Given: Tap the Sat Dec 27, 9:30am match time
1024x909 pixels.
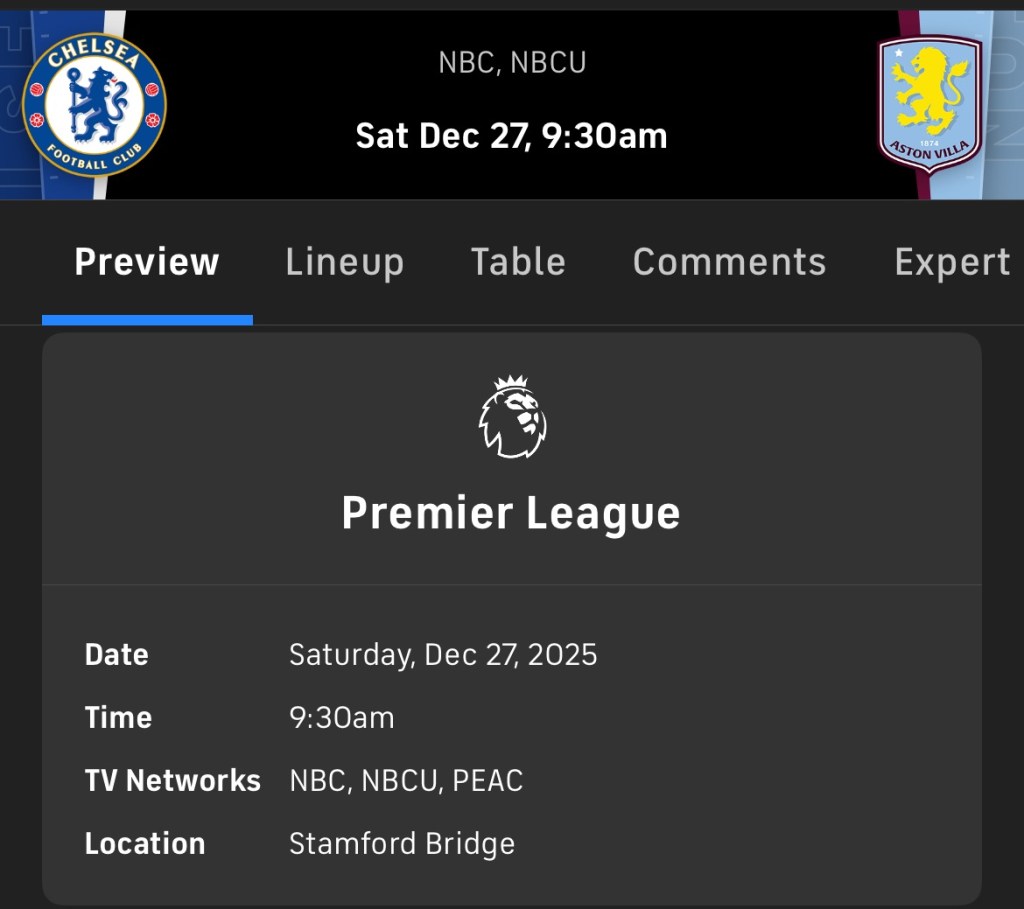Looking at the screenshot, I should (511, 136).
